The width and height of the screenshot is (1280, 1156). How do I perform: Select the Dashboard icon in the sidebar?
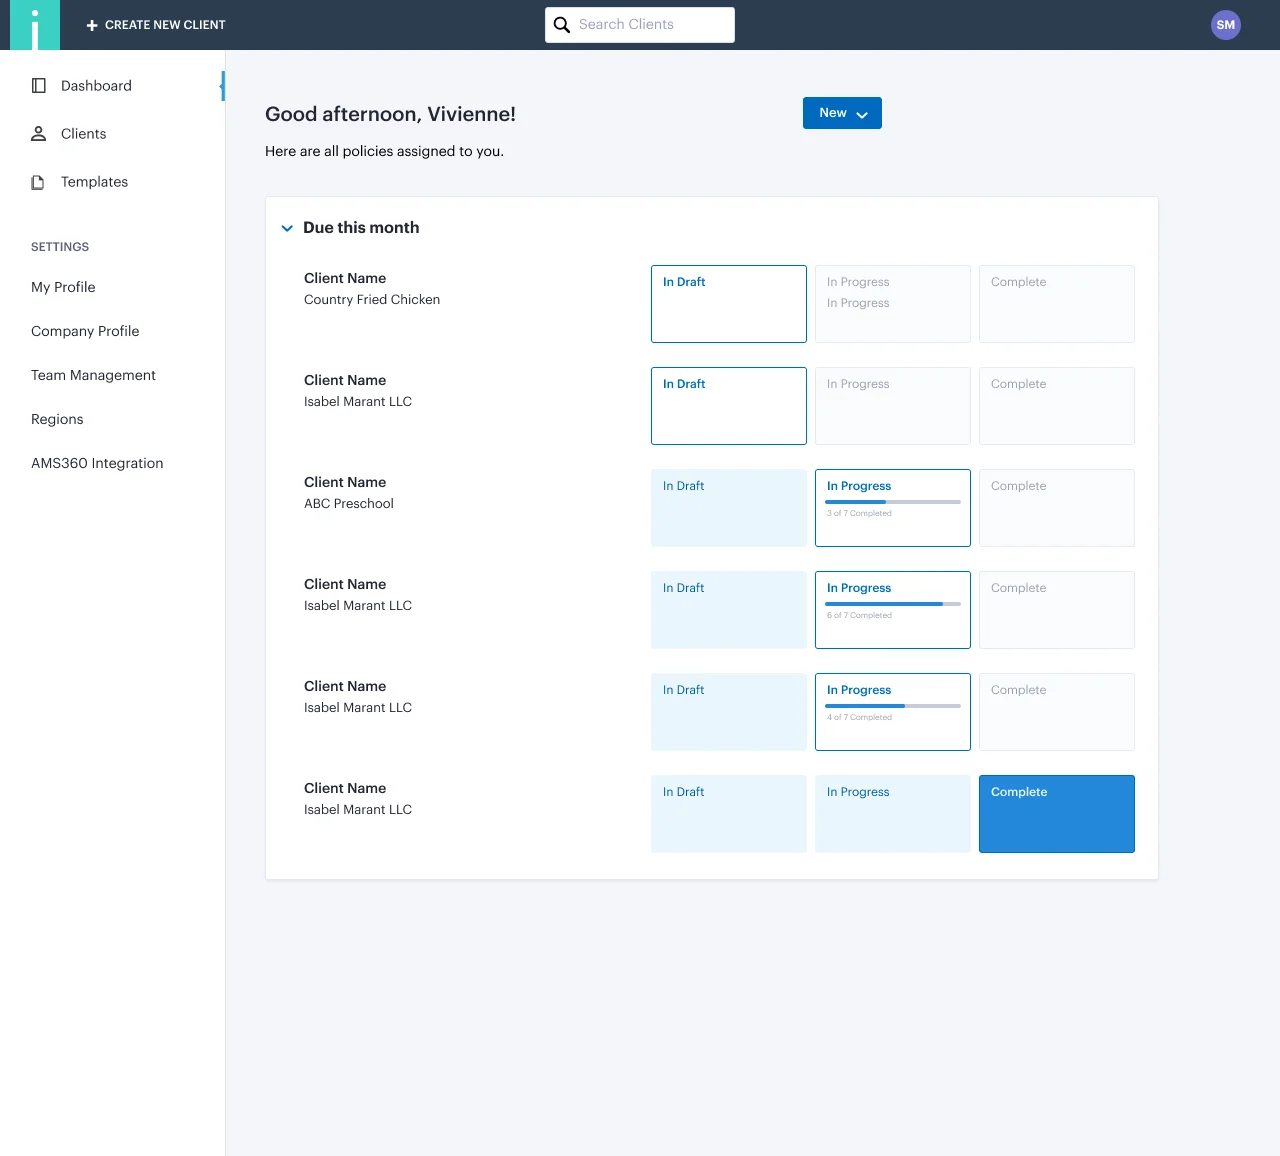(x=38, y=85)
